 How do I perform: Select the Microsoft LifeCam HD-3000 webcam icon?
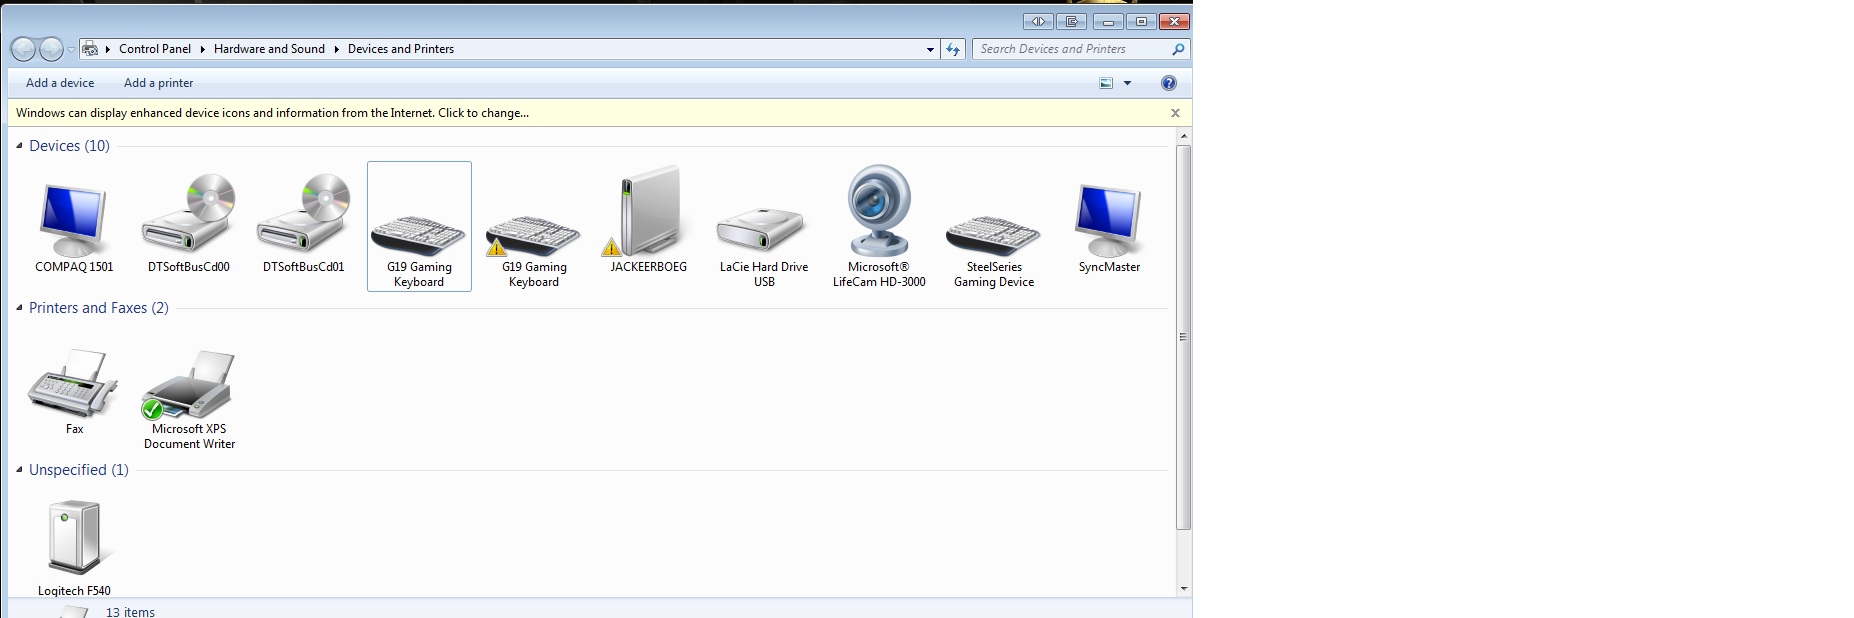click(879, 211)
